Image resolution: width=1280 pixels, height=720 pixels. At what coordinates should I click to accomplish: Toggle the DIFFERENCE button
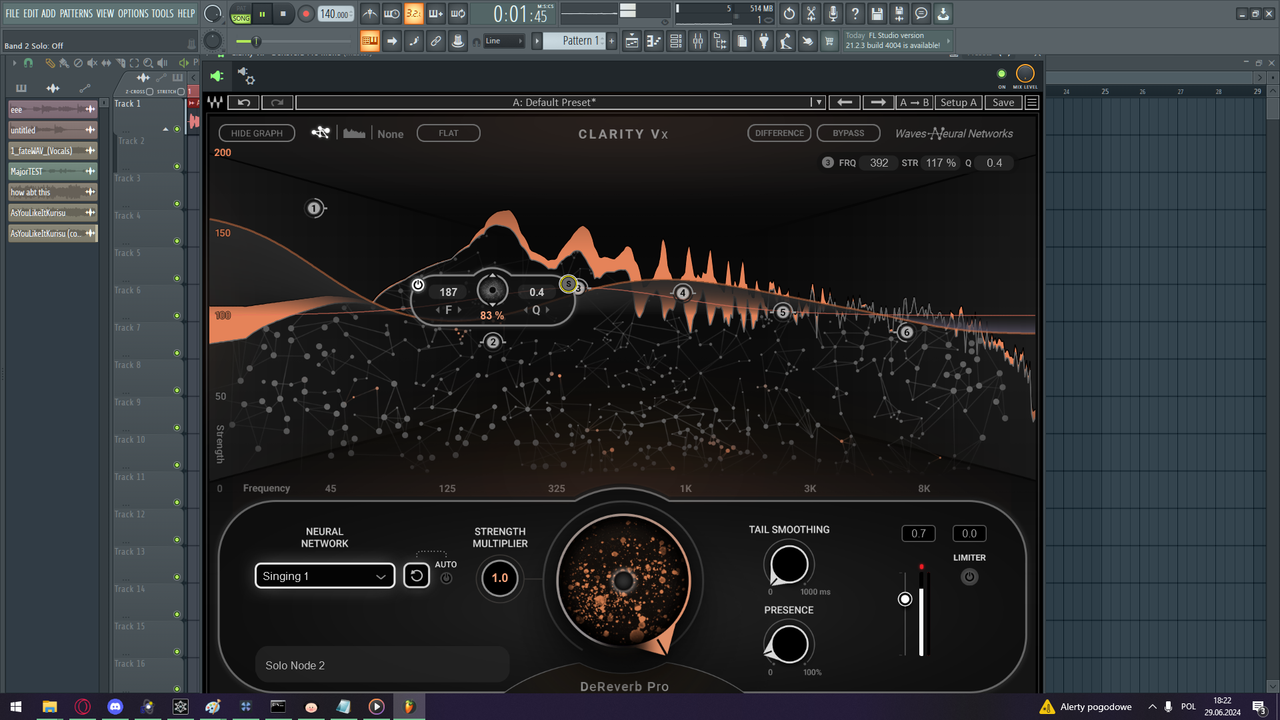point(779,133)
